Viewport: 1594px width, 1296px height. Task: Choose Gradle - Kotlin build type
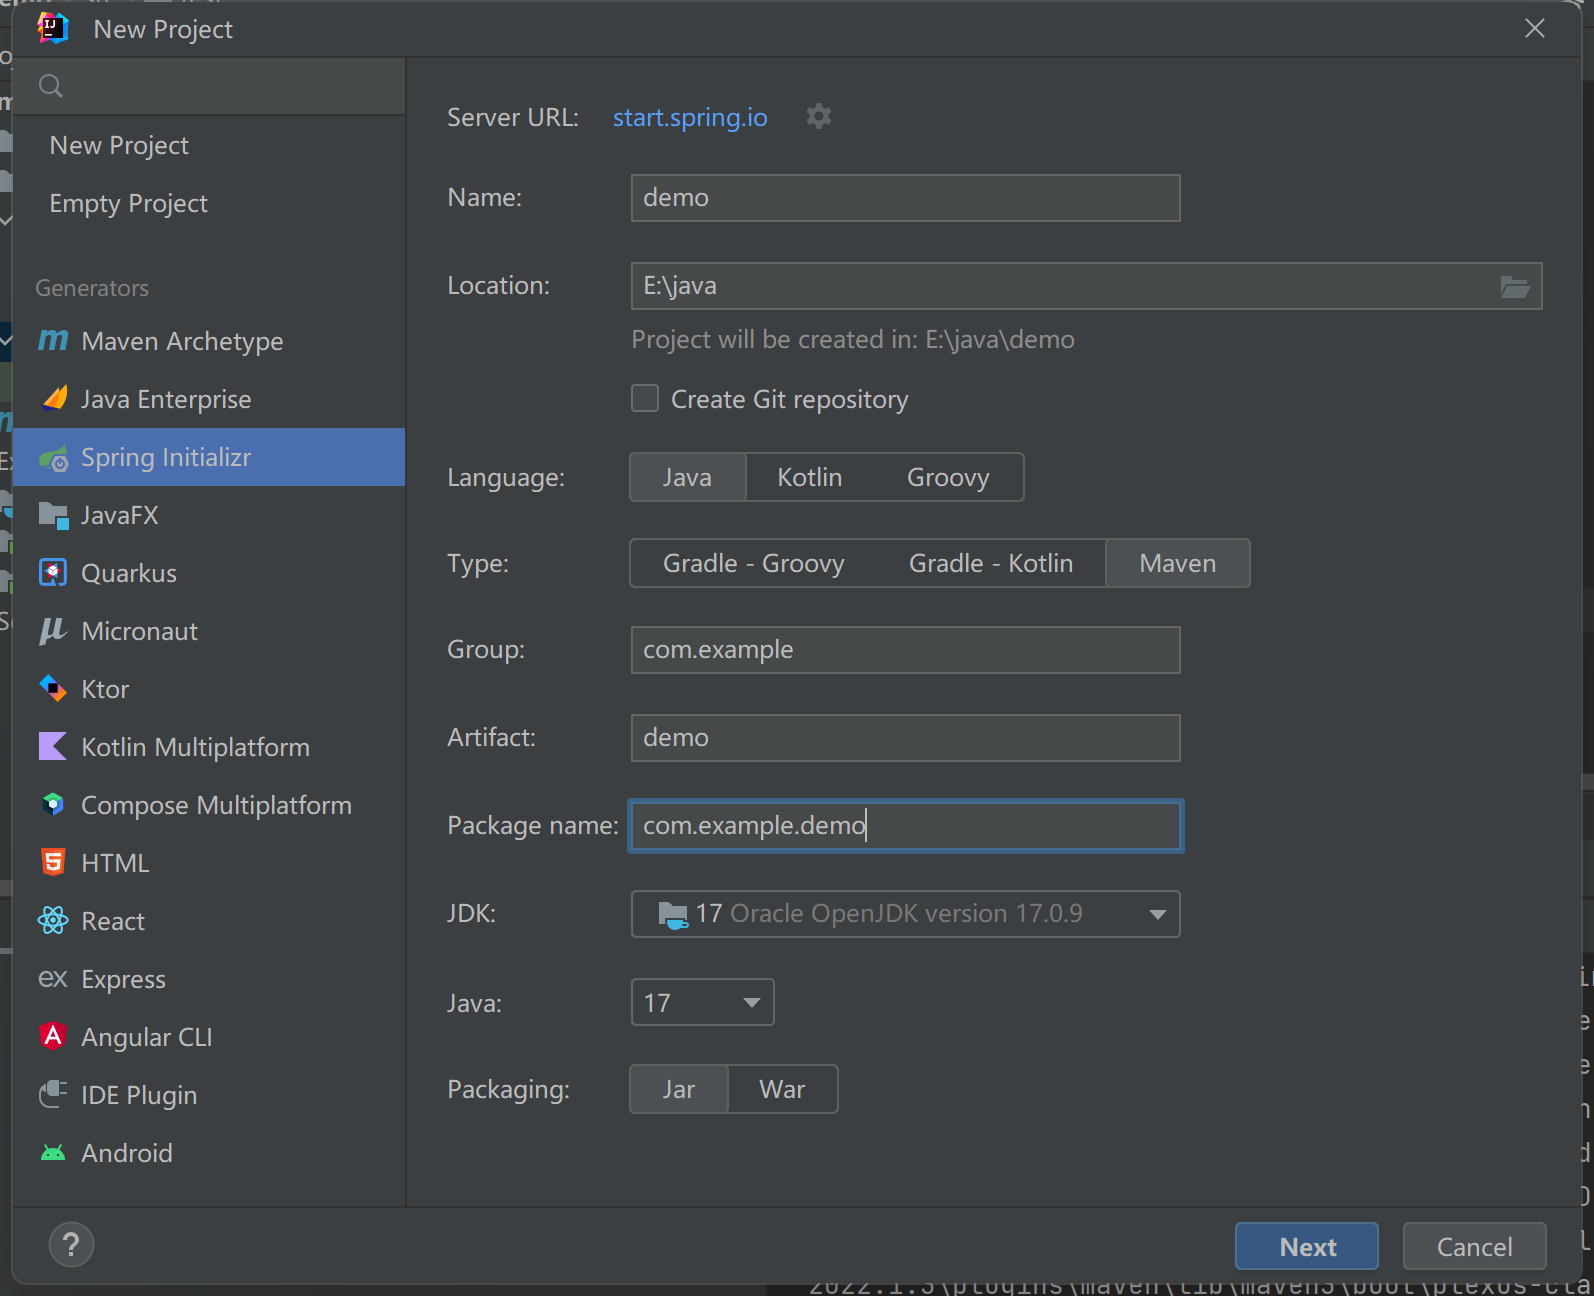pos(991,563)
